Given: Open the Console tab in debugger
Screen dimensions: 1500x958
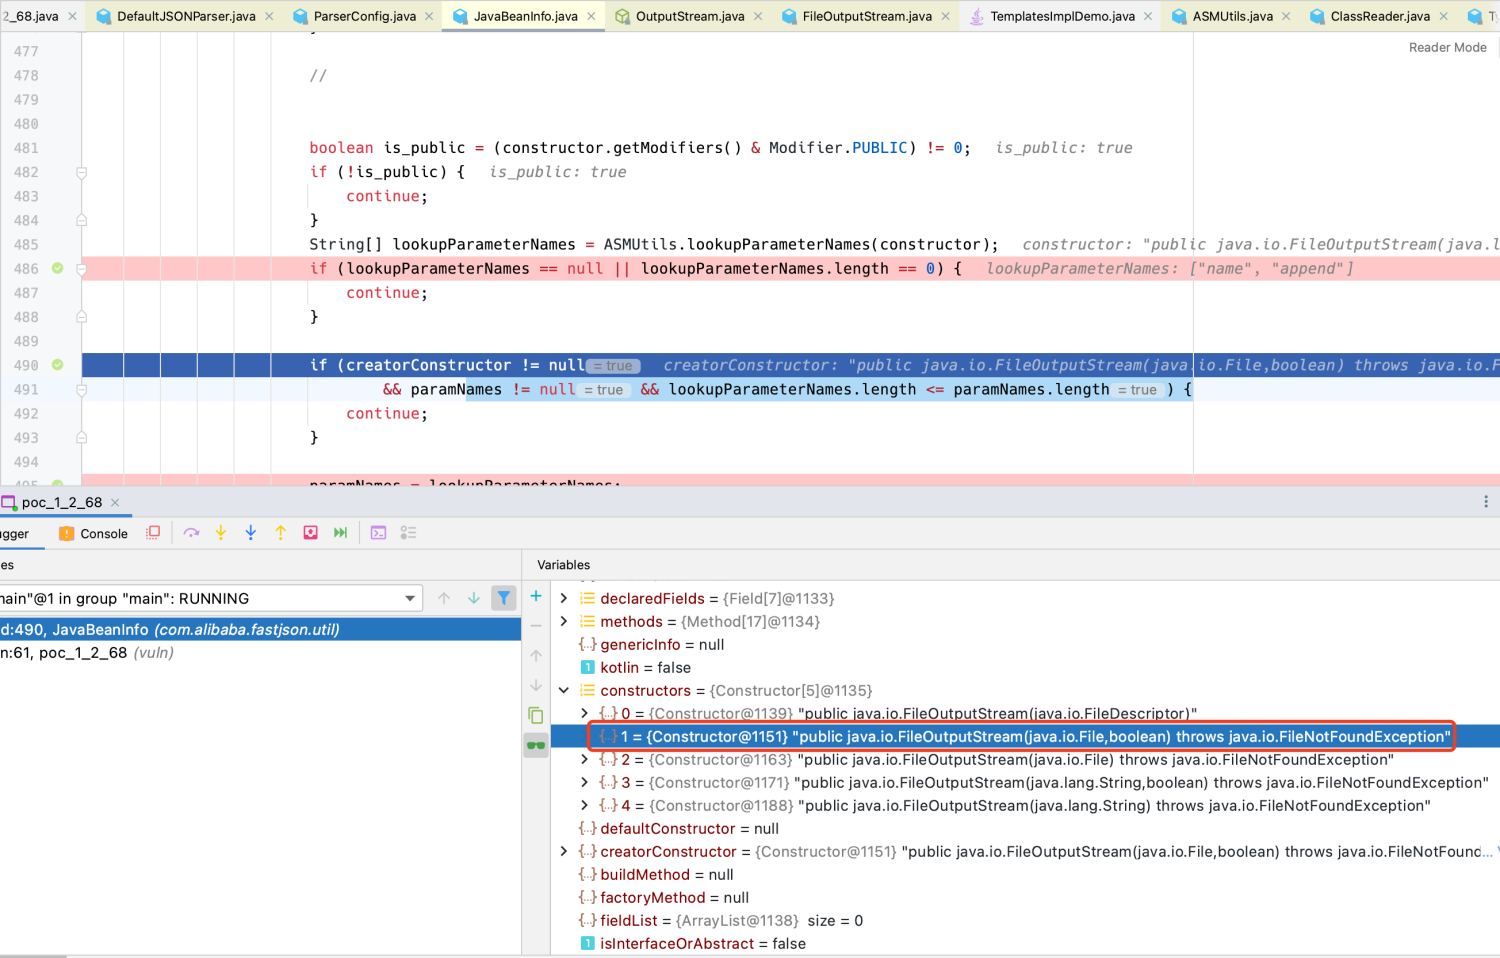Looking at the screenshot, I should [x=94, y=533].
